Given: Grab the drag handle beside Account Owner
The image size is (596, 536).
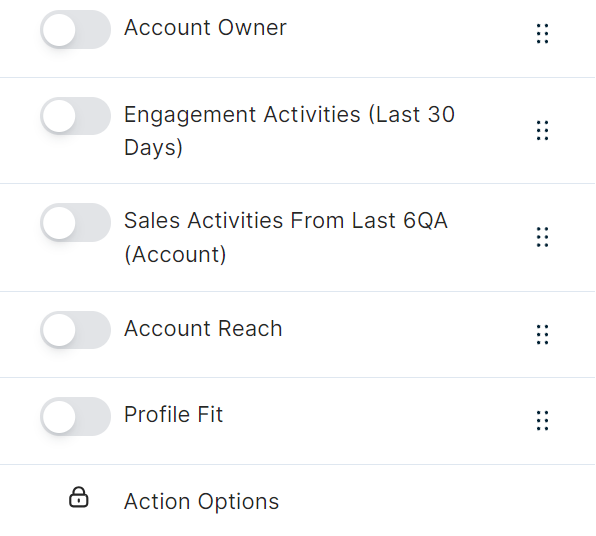Looking at the screenshot, I should pyautogui.click(x=542, y=34).
